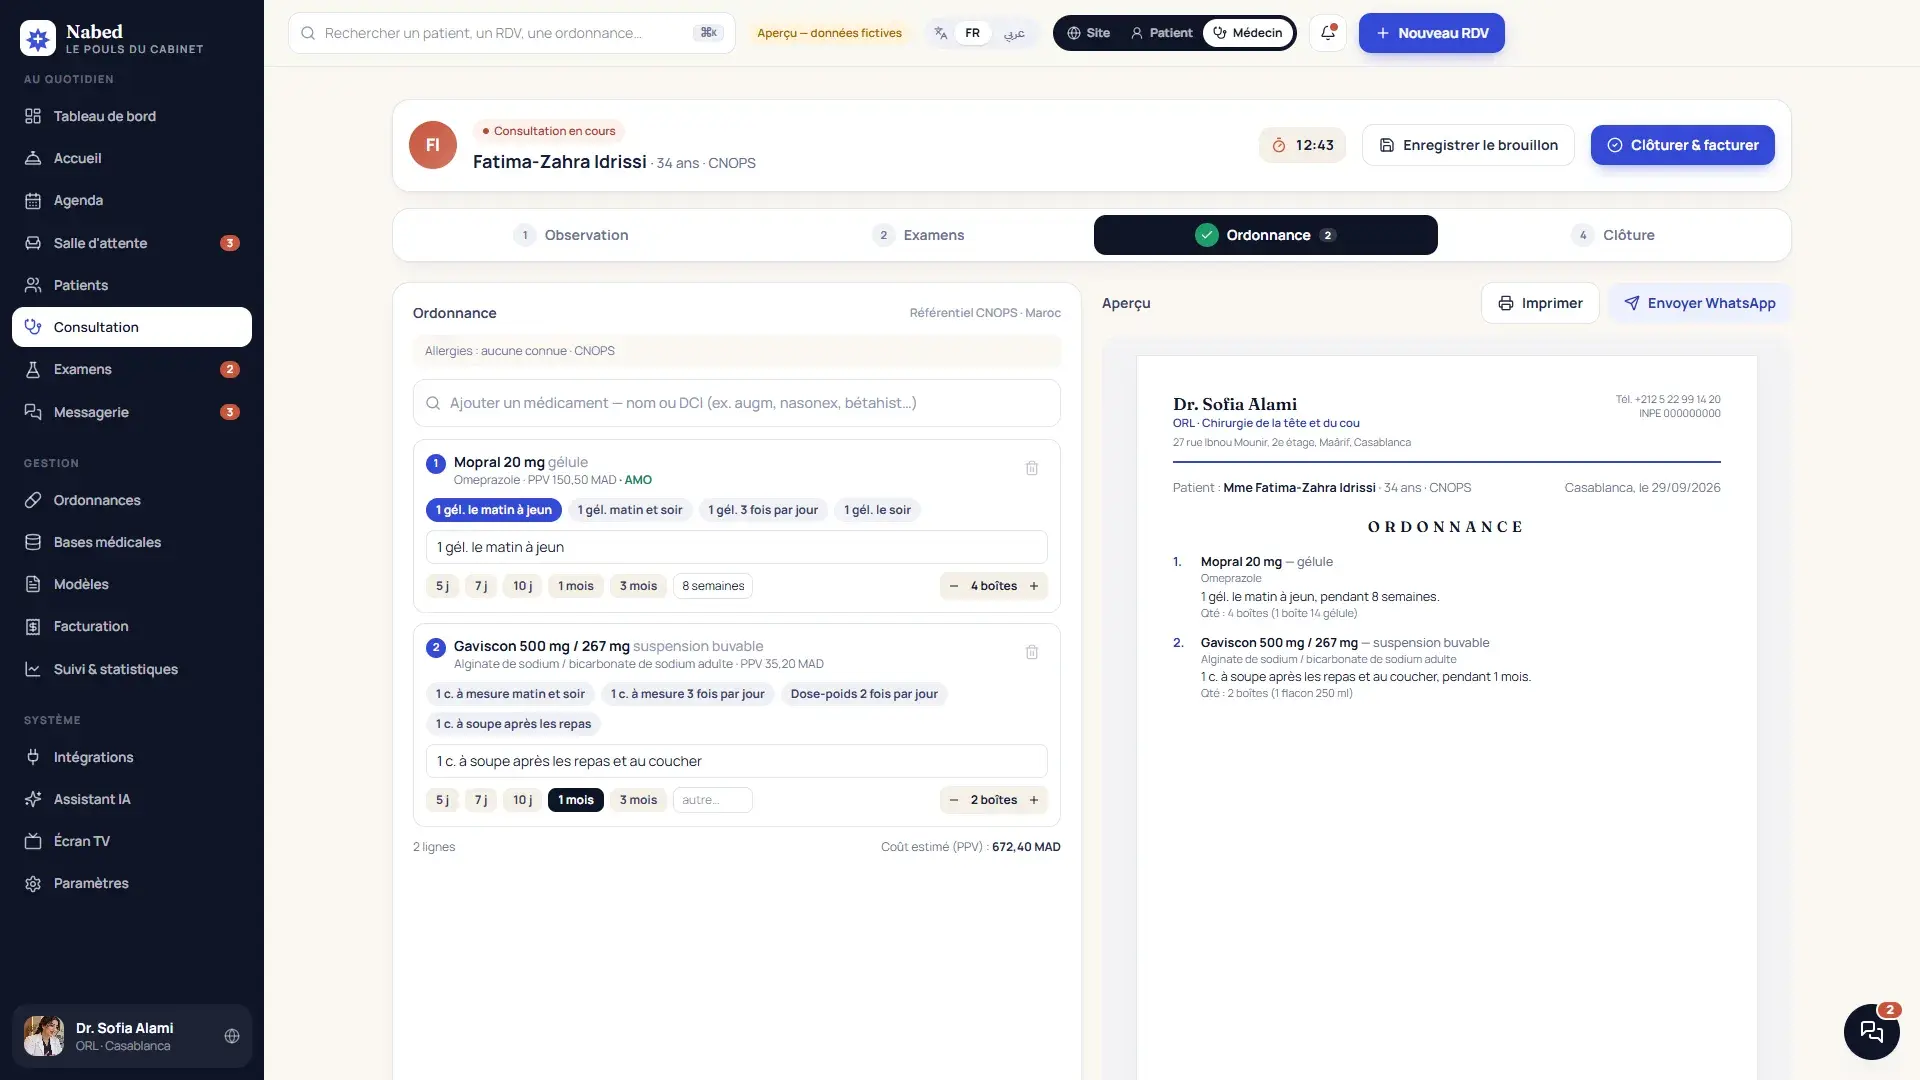This screenshot has height=1080, width=1920.
Task: Switch view to Patient
Action: tap(1162, 33)
